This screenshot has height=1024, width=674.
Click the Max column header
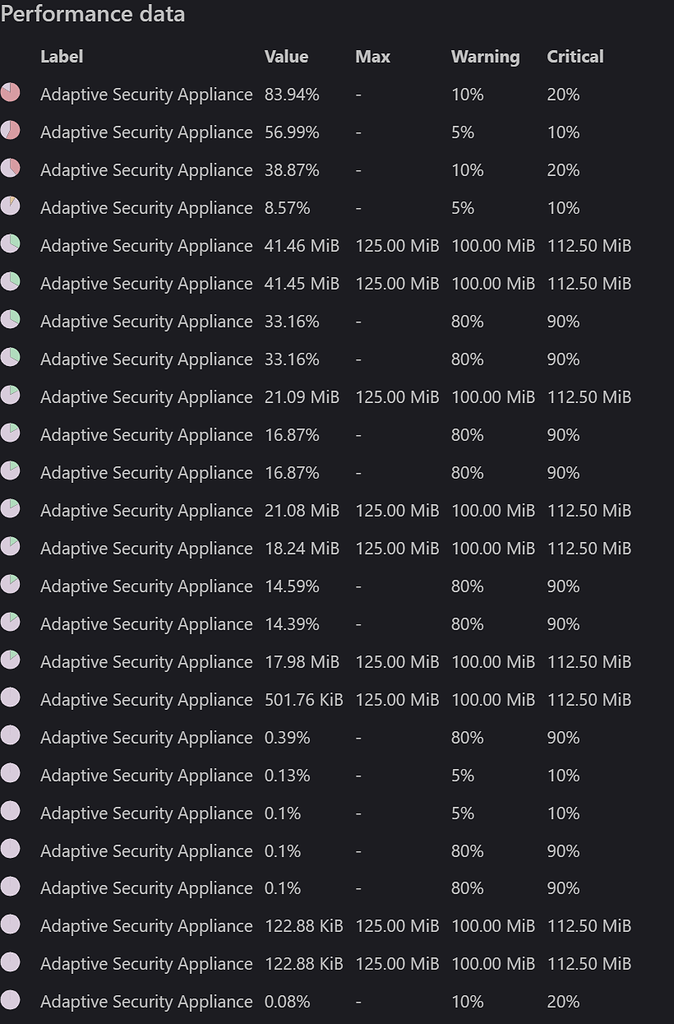pos(372,57)
